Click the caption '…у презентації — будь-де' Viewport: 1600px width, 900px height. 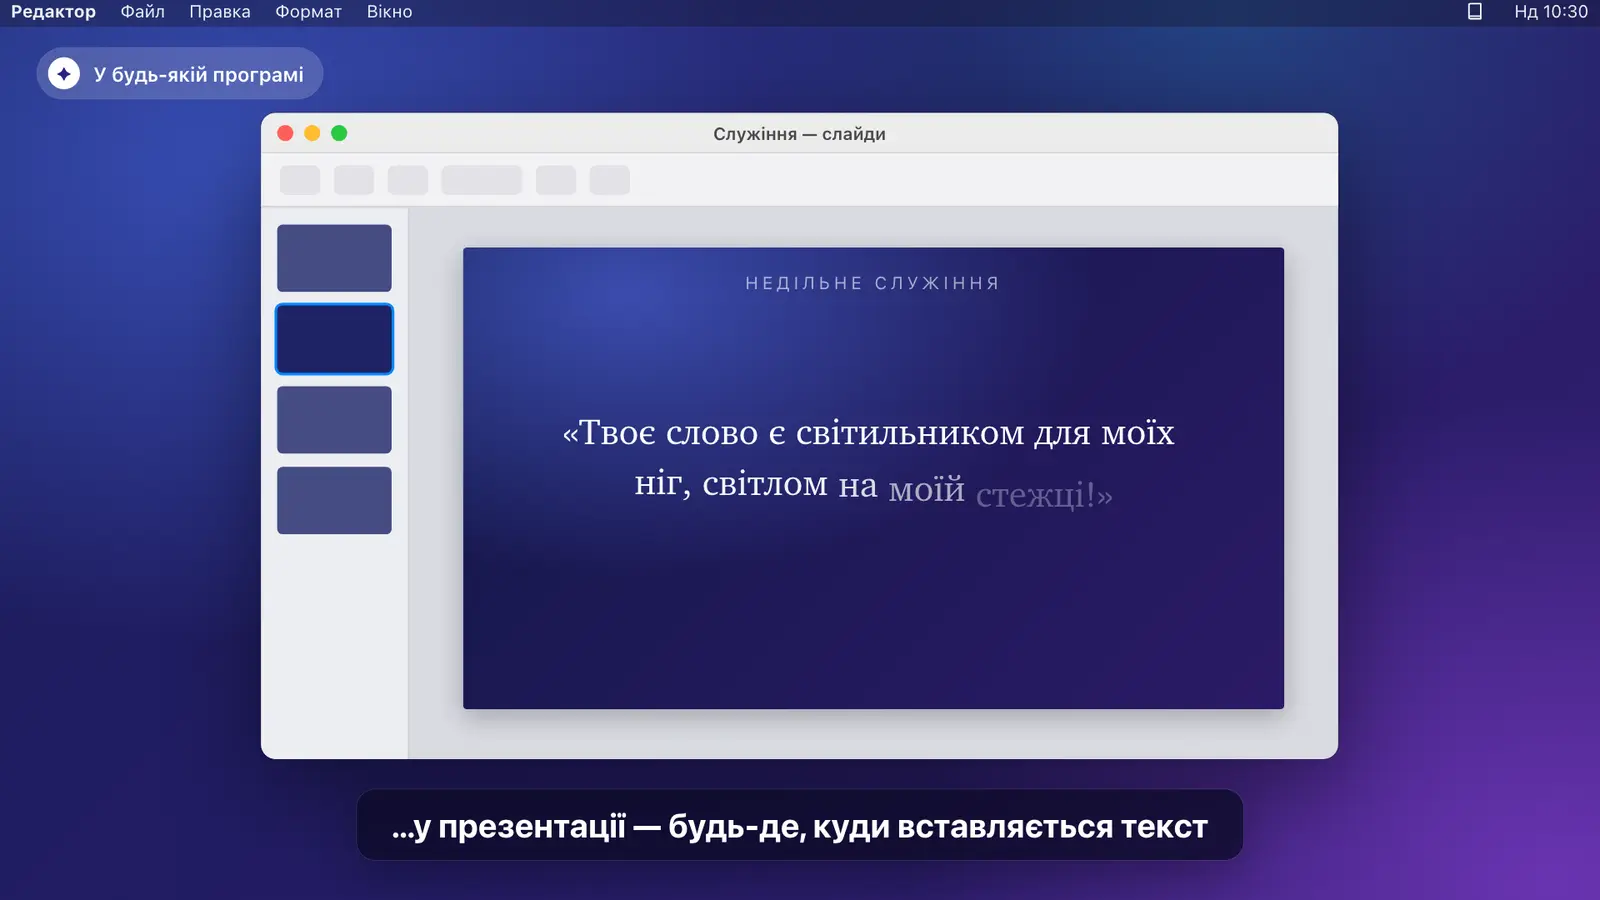tap(800, 827)
